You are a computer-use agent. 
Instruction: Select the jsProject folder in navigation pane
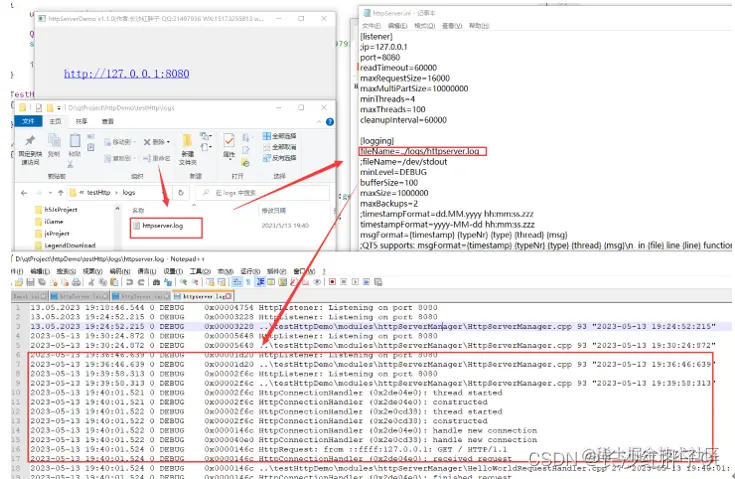click(x=57, y=233)
